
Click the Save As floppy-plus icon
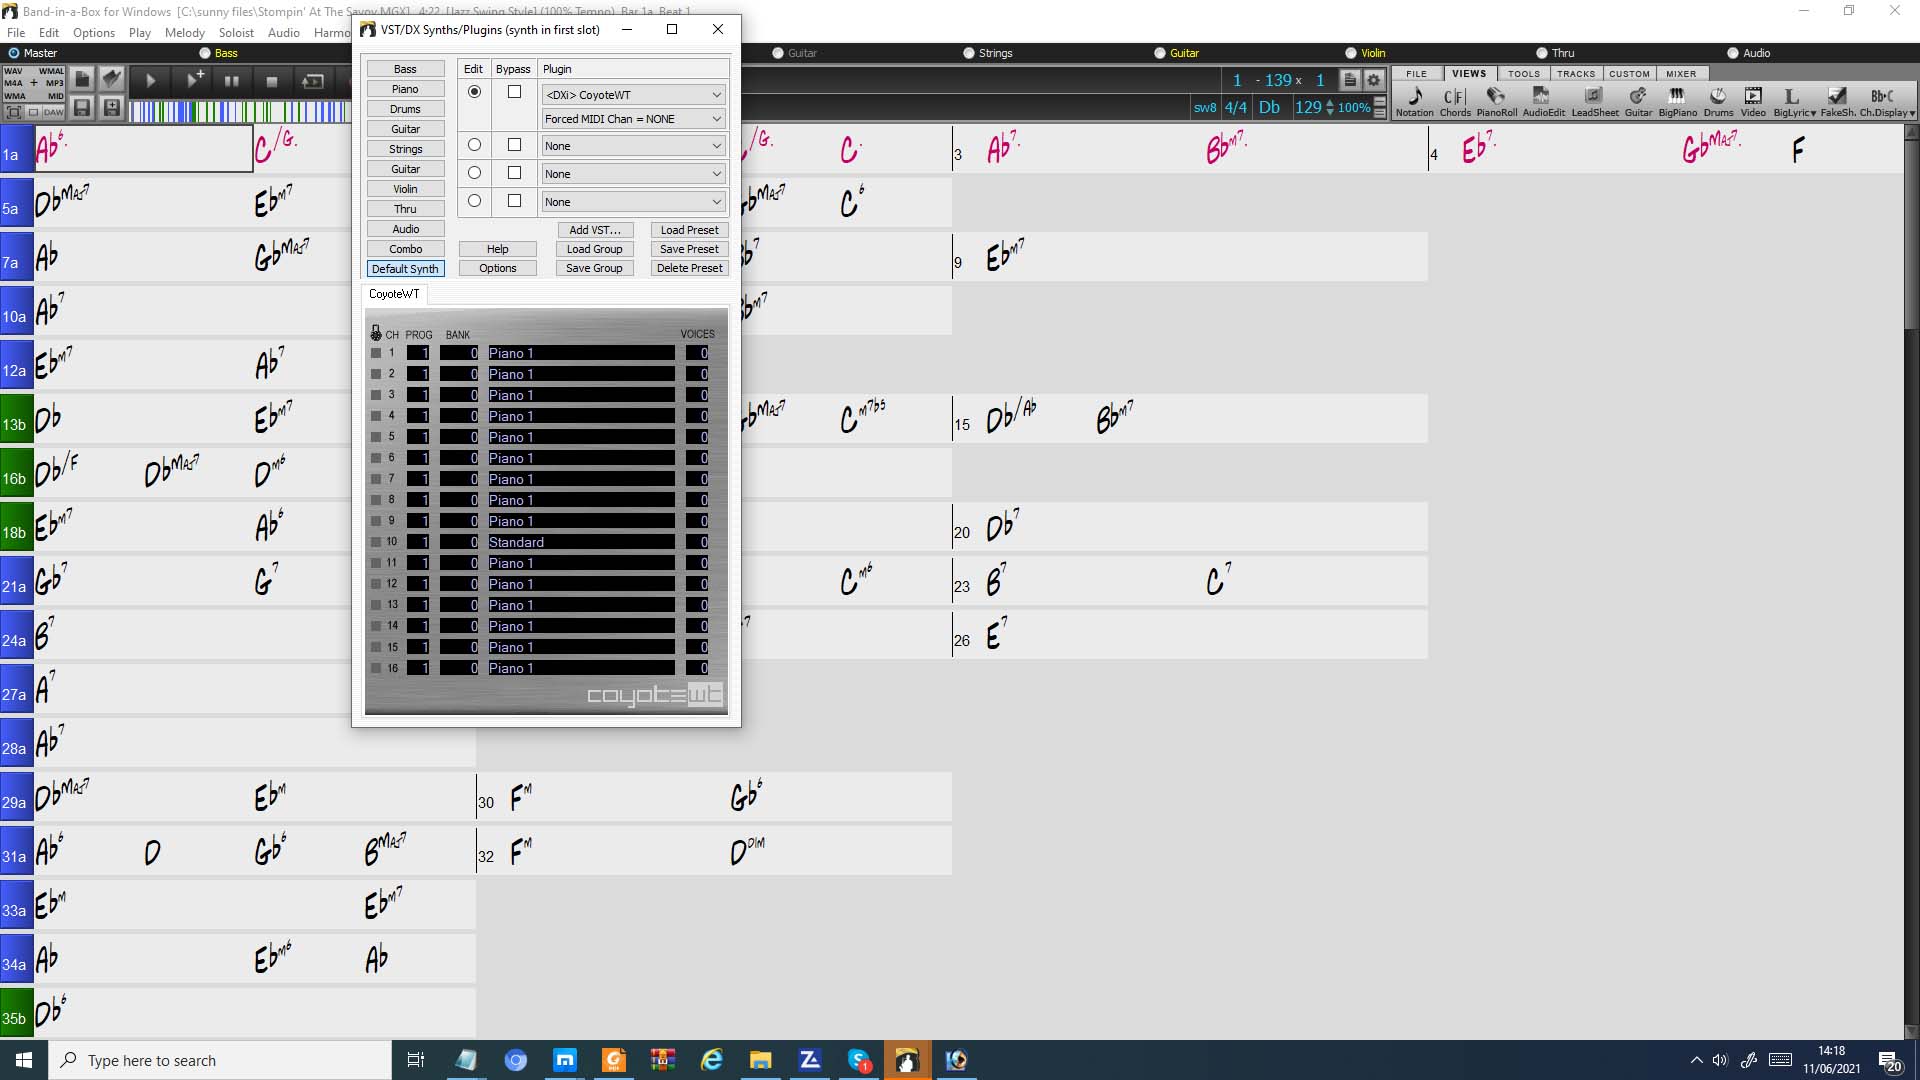pyautogui.click(x=112, y=108)
